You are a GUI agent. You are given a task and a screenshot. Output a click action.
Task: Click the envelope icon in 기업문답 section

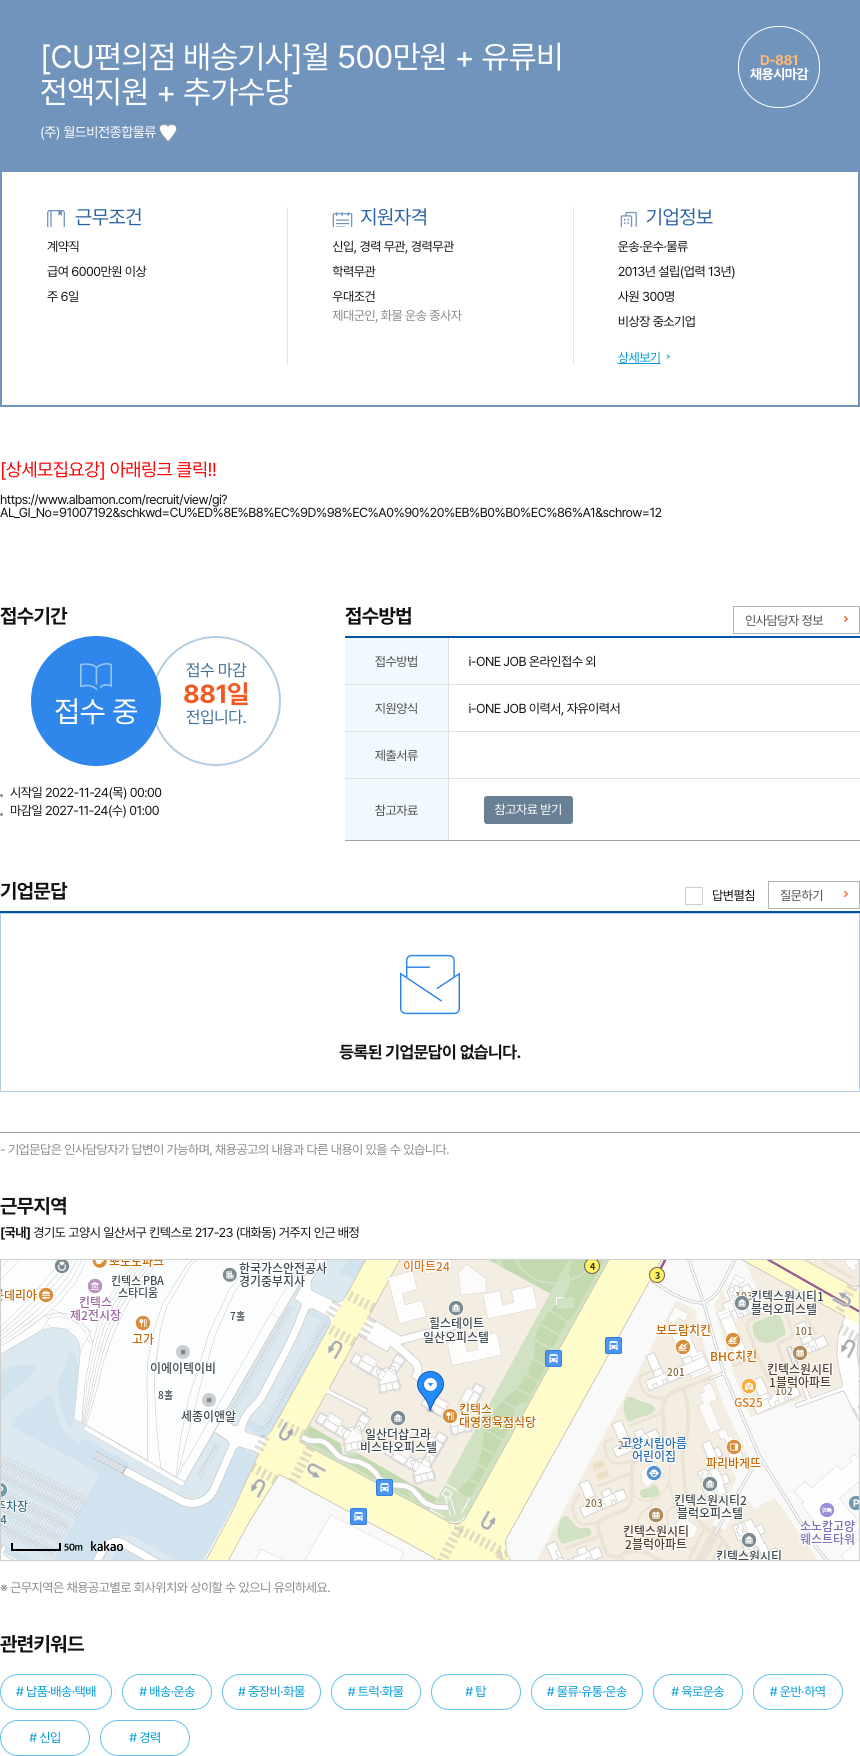pyautogui.click(x=430, y=985)
